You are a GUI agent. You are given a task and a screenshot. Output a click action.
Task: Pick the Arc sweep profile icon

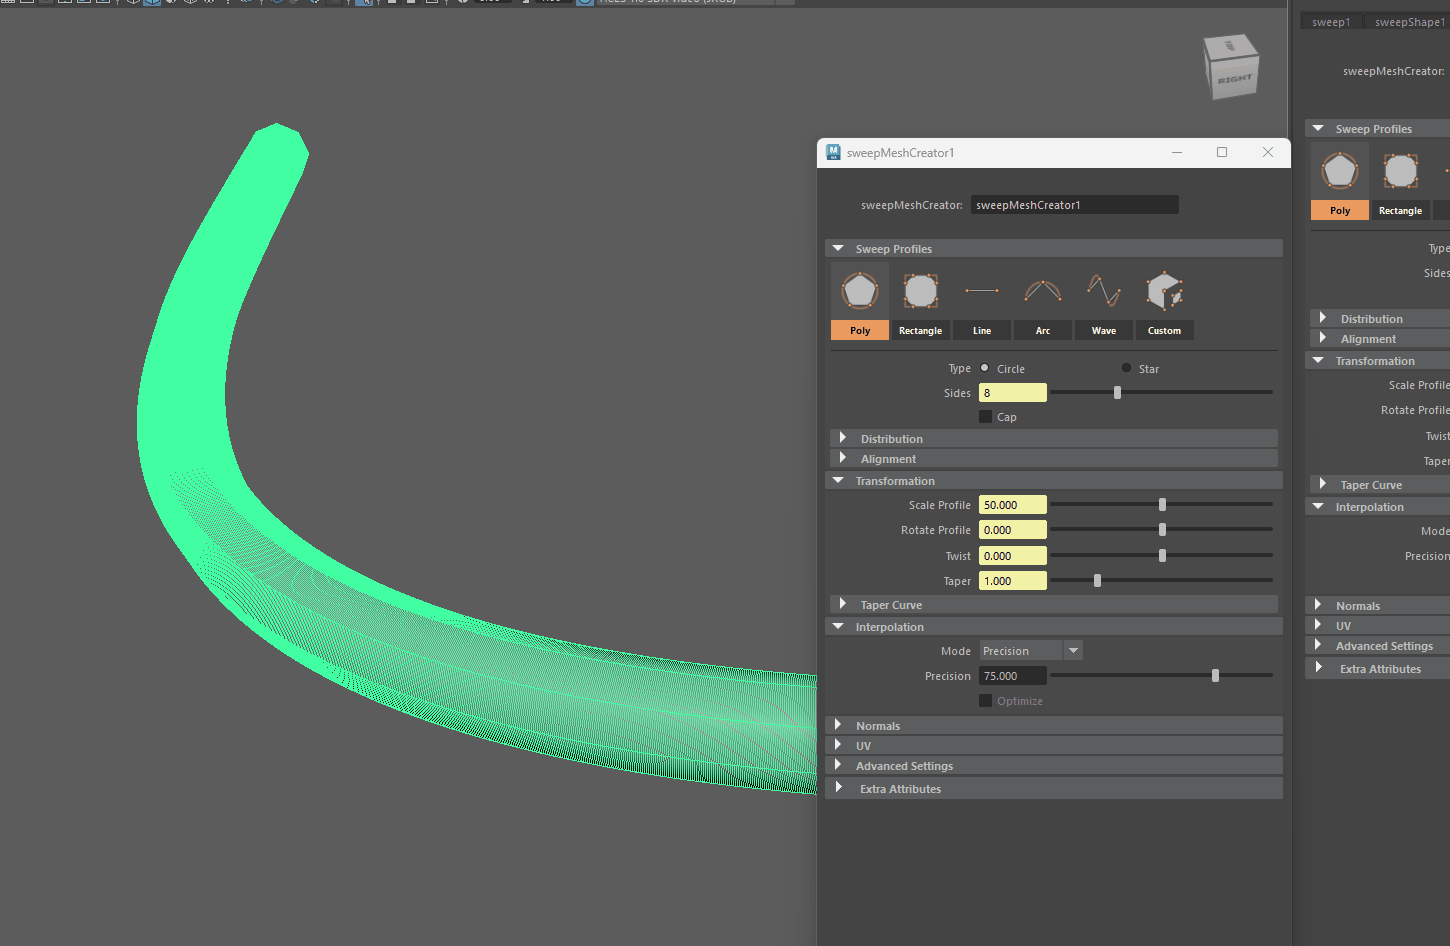1043,292
